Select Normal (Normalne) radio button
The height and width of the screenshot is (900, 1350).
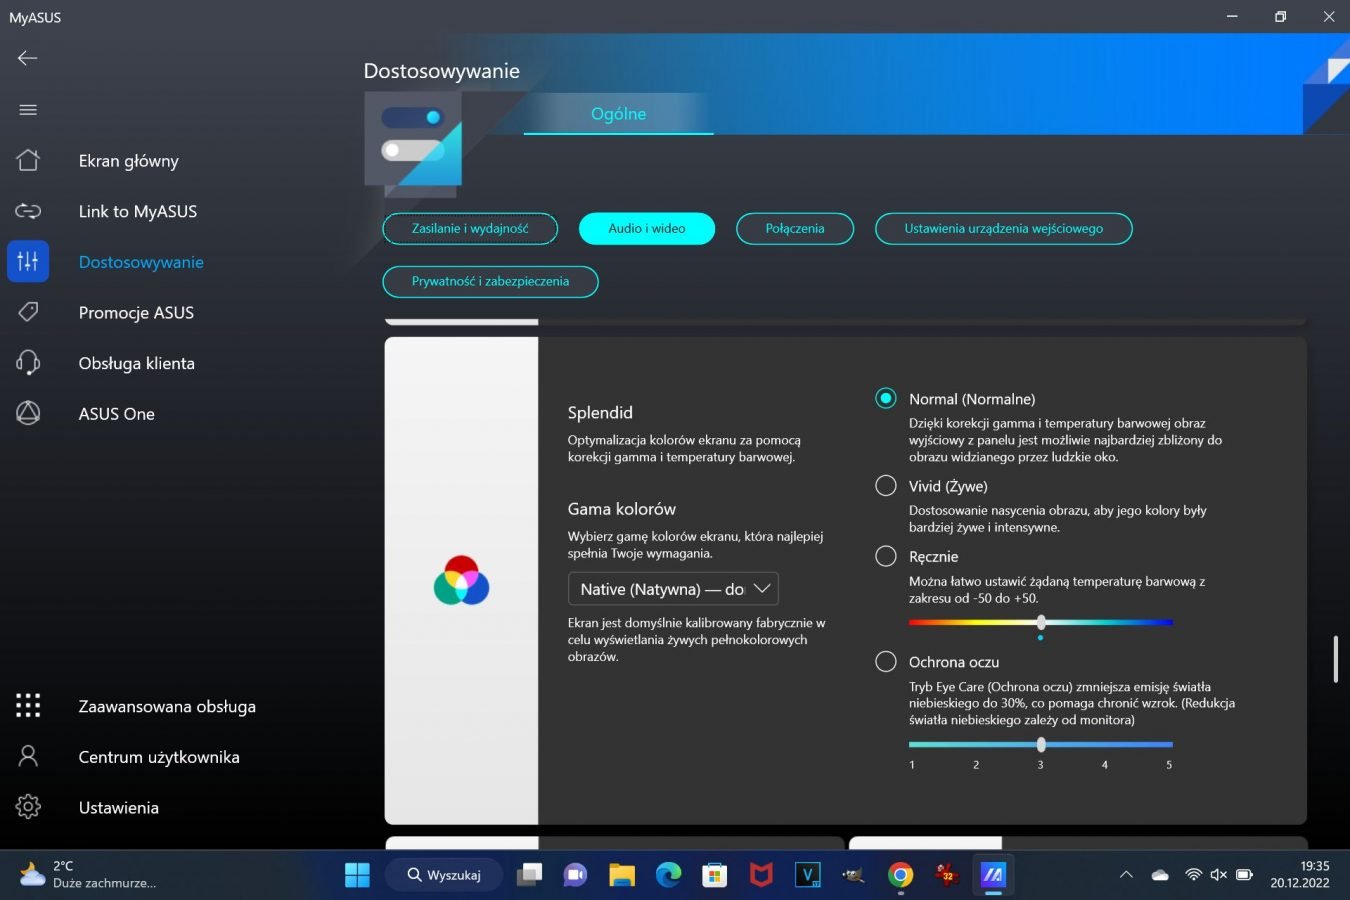[886, 398]
